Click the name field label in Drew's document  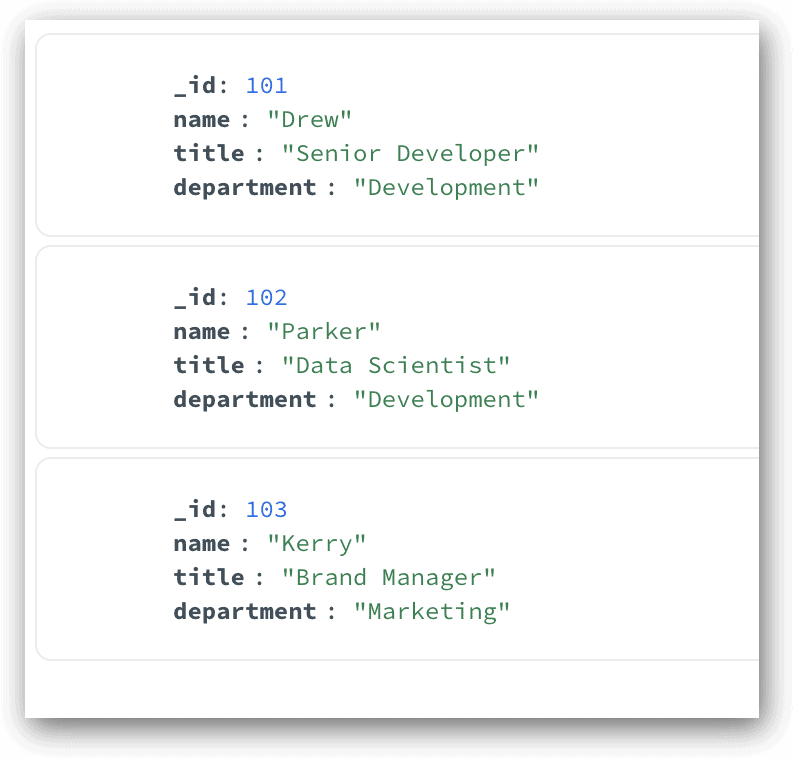coord(202,120)
